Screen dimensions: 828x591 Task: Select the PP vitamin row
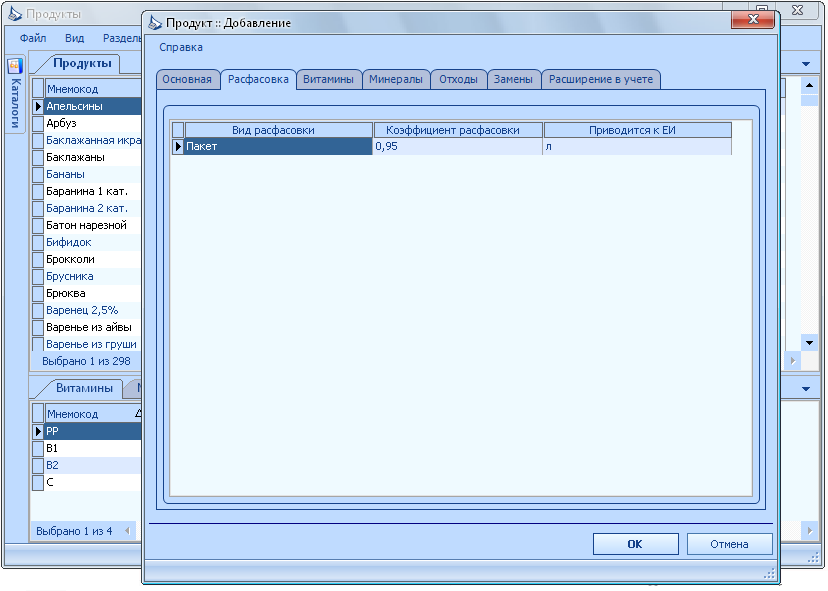[93, 431]
